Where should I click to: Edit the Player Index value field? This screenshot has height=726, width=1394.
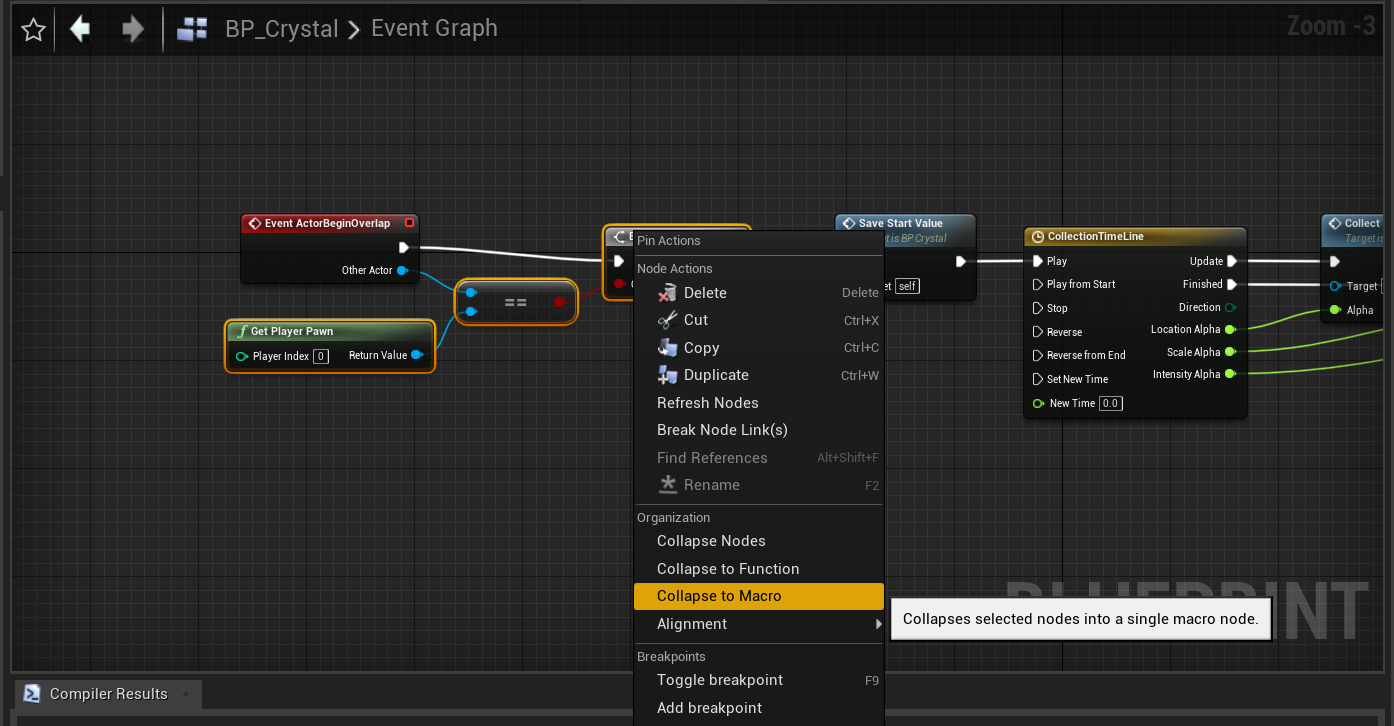tap(321, 356)
